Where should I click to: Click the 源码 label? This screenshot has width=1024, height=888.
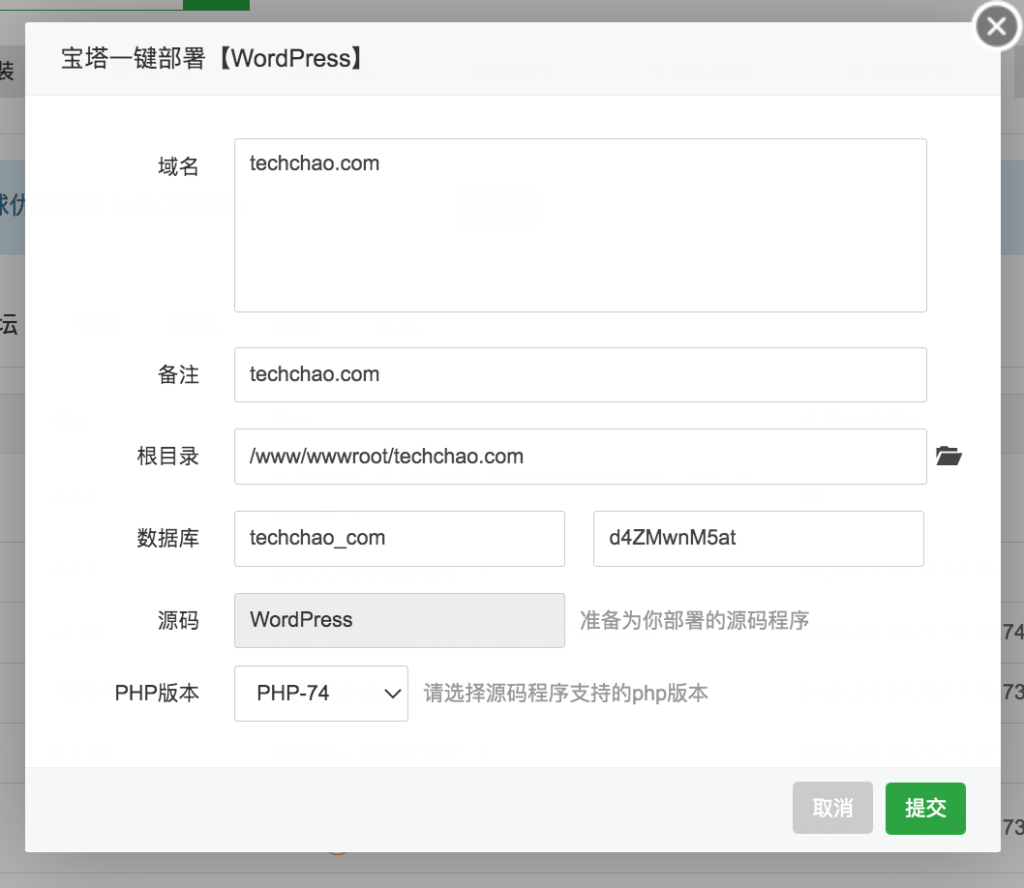pyautogui.click(x=178, y=620)
